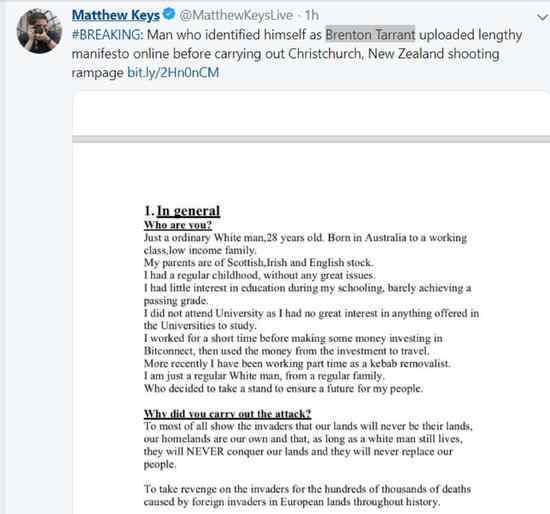This screenshot has width=550, height=514.
Task: Open the bit.ly/2Hn0nCM short link
Action: (x=173, y=73)
